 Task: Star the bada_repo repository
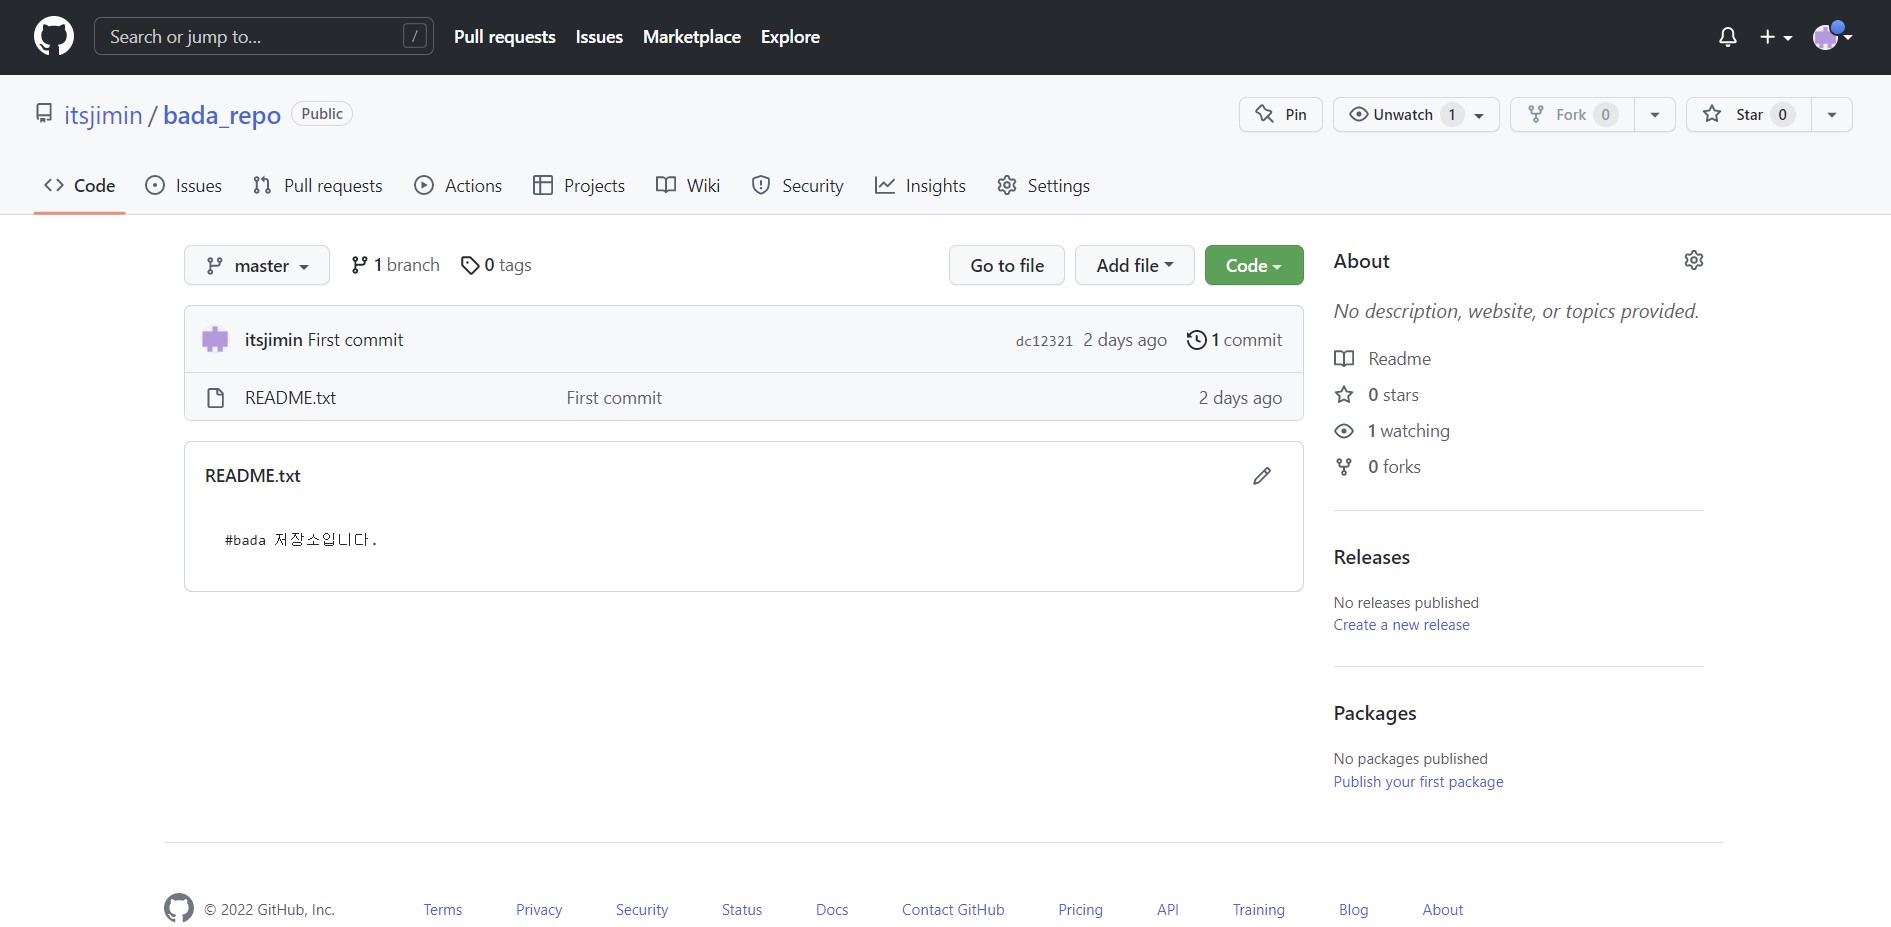click(x=1747, y=114)
